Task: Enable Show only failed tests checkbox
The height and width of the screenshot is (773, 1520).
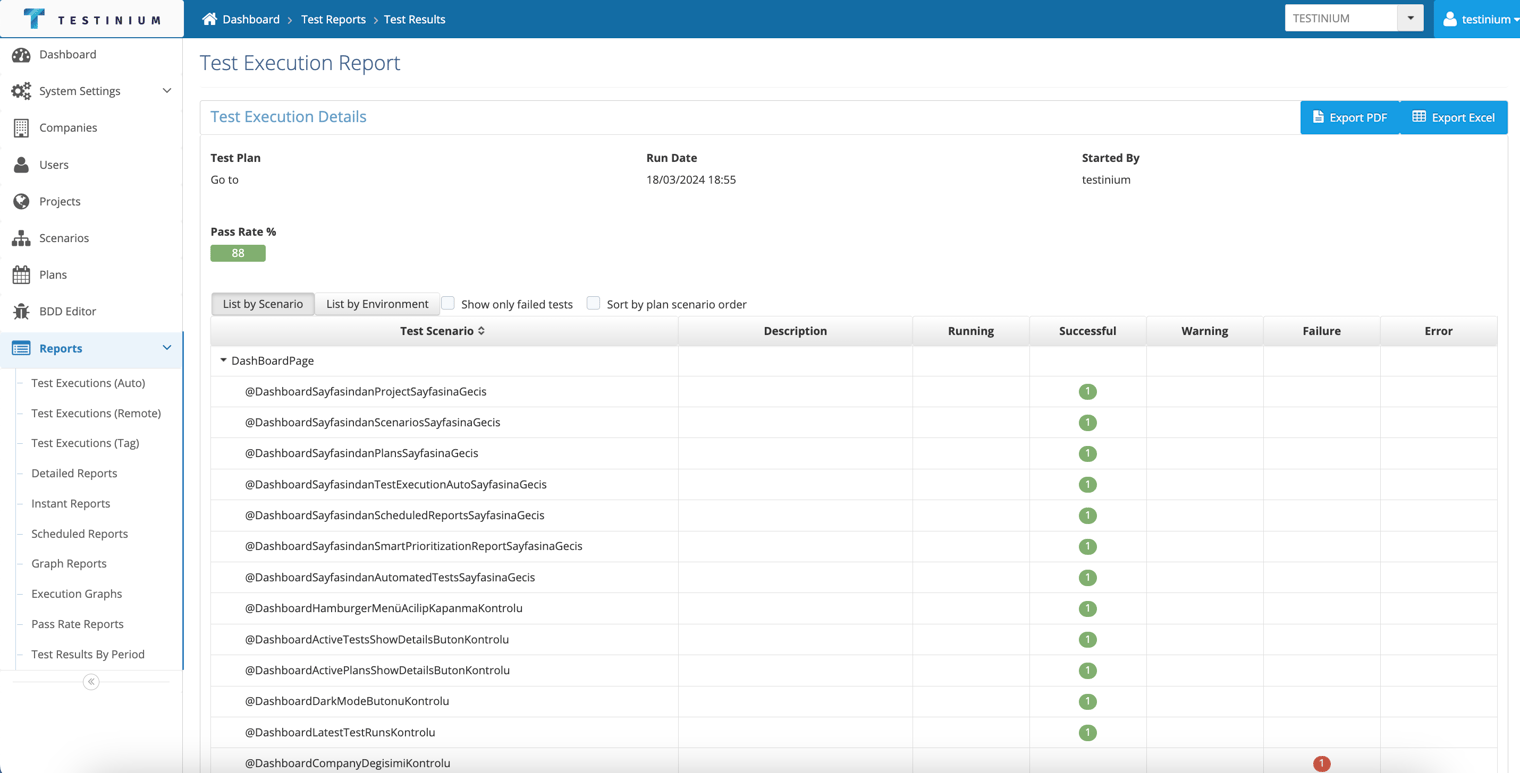Action: click(x=448, y=303)
